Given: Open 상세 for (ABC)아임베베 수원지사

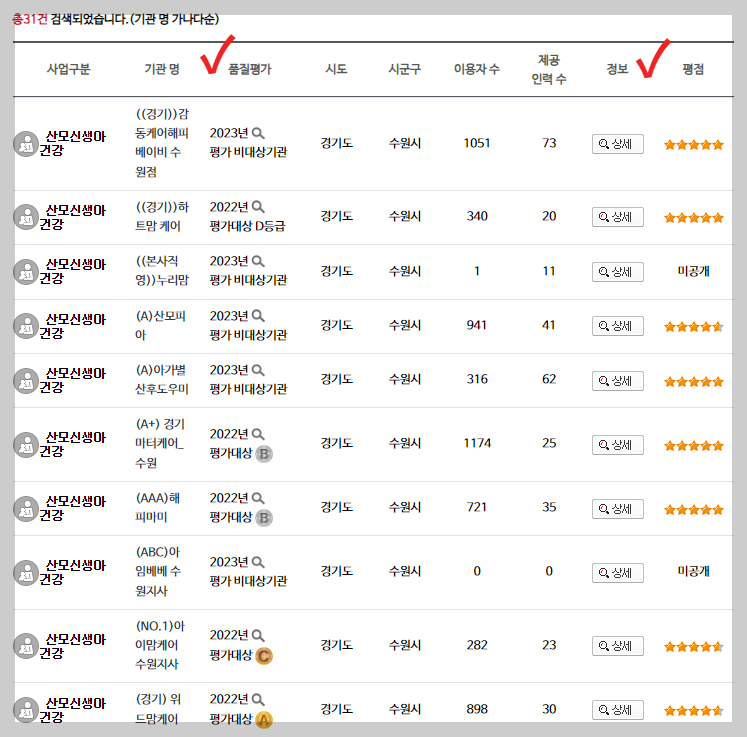Looking at the screenshot, I should (x=617, y=573).
